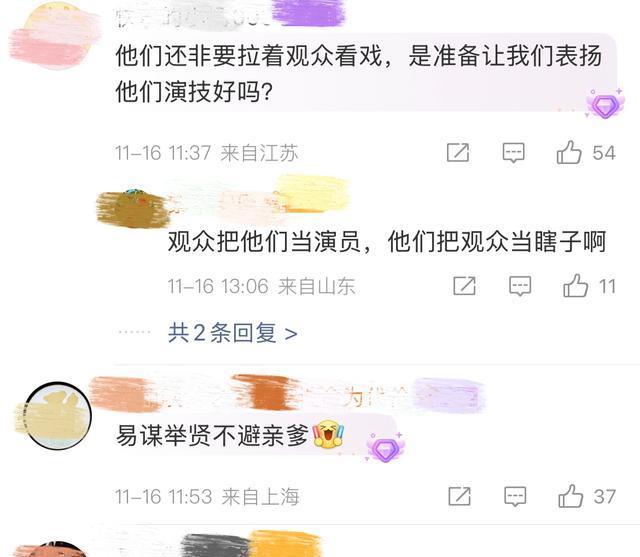Image resolution: width=640 pixels, height=557 pixels.
Task: Share the comment posted at 13:06
Action: coord(464,286)
